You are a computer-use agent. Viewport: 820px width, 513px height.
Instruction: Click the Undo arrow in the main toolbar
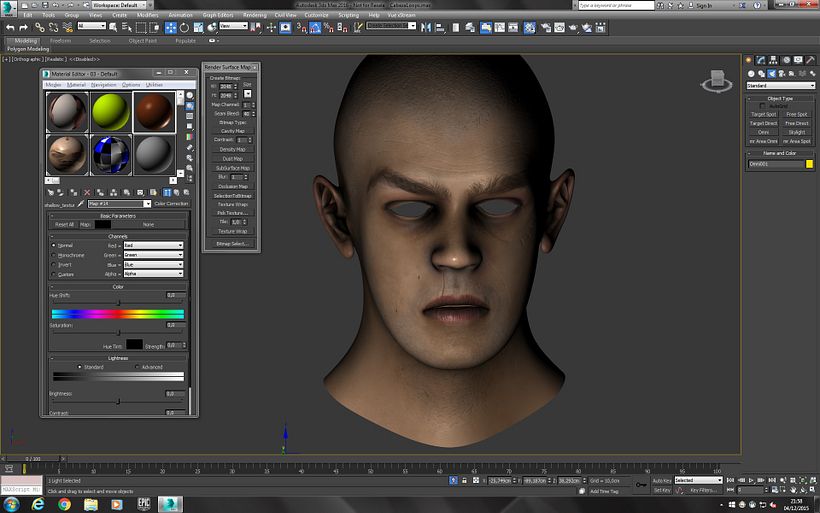(9, 27)
